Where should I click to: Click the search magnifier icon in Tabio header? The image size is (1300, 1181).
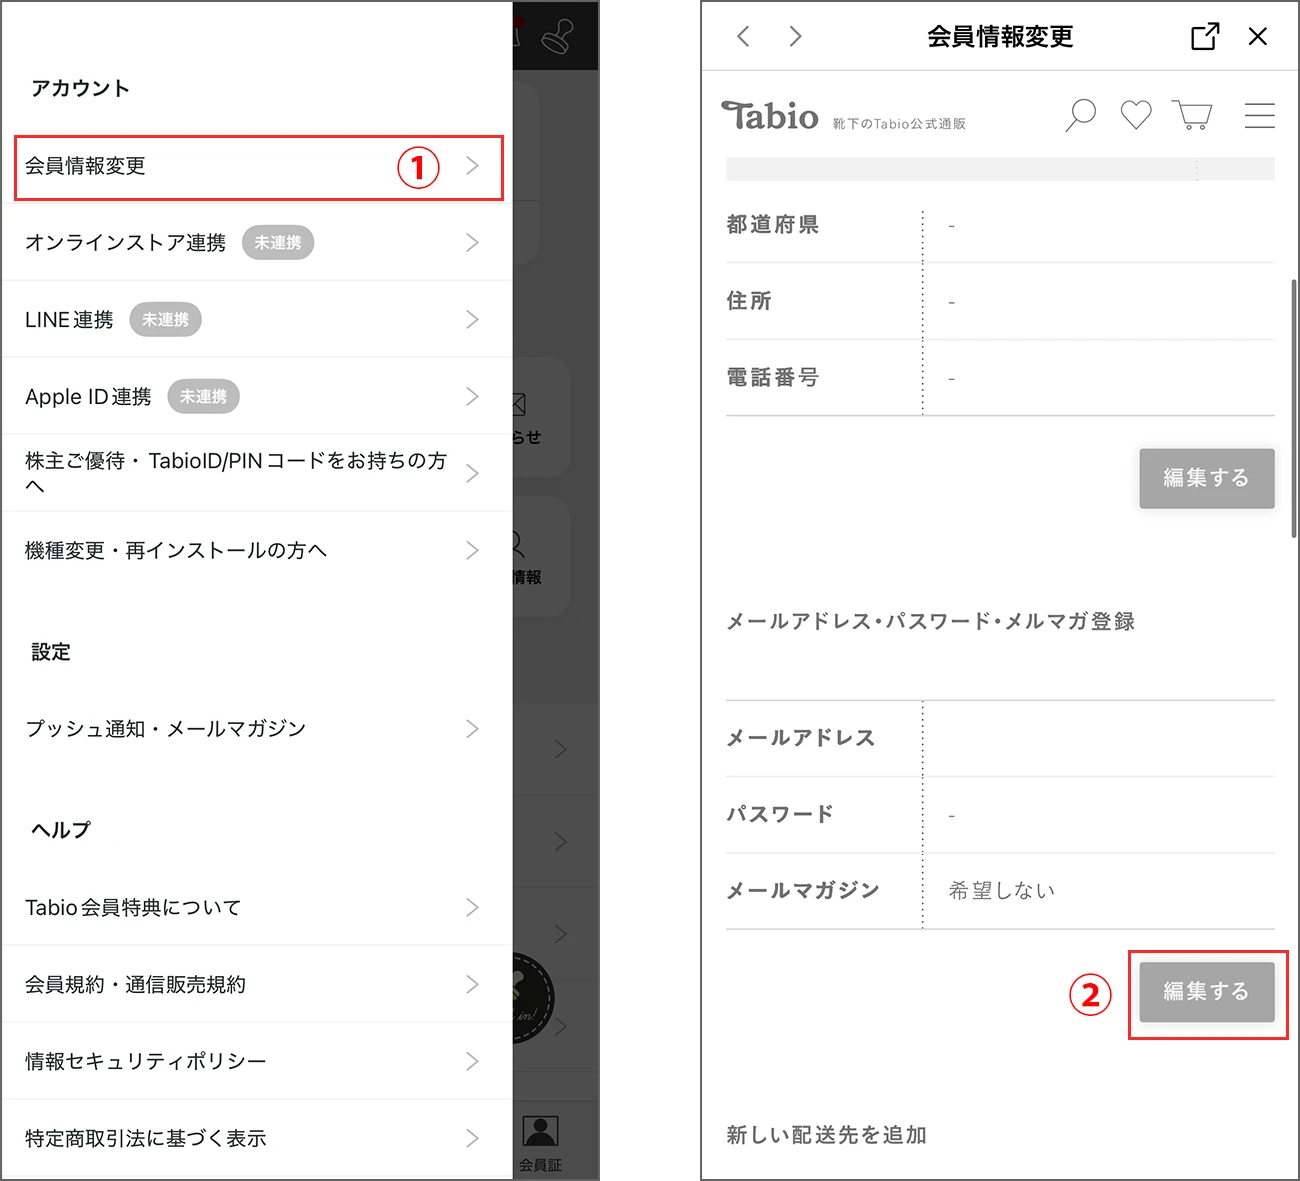(x=1080, y=115)
